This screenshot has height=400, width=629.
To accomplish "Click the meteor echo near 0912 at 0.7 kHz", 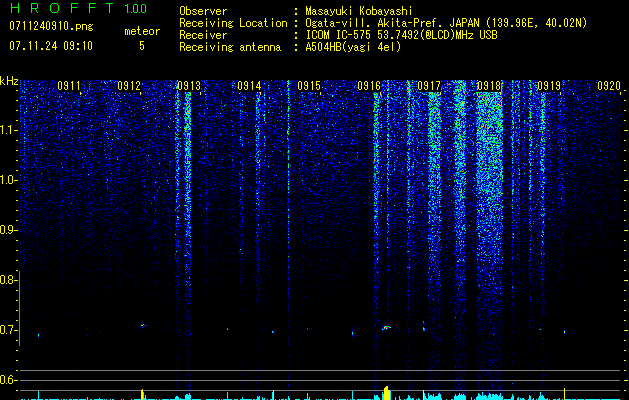I will click(143, 325).
